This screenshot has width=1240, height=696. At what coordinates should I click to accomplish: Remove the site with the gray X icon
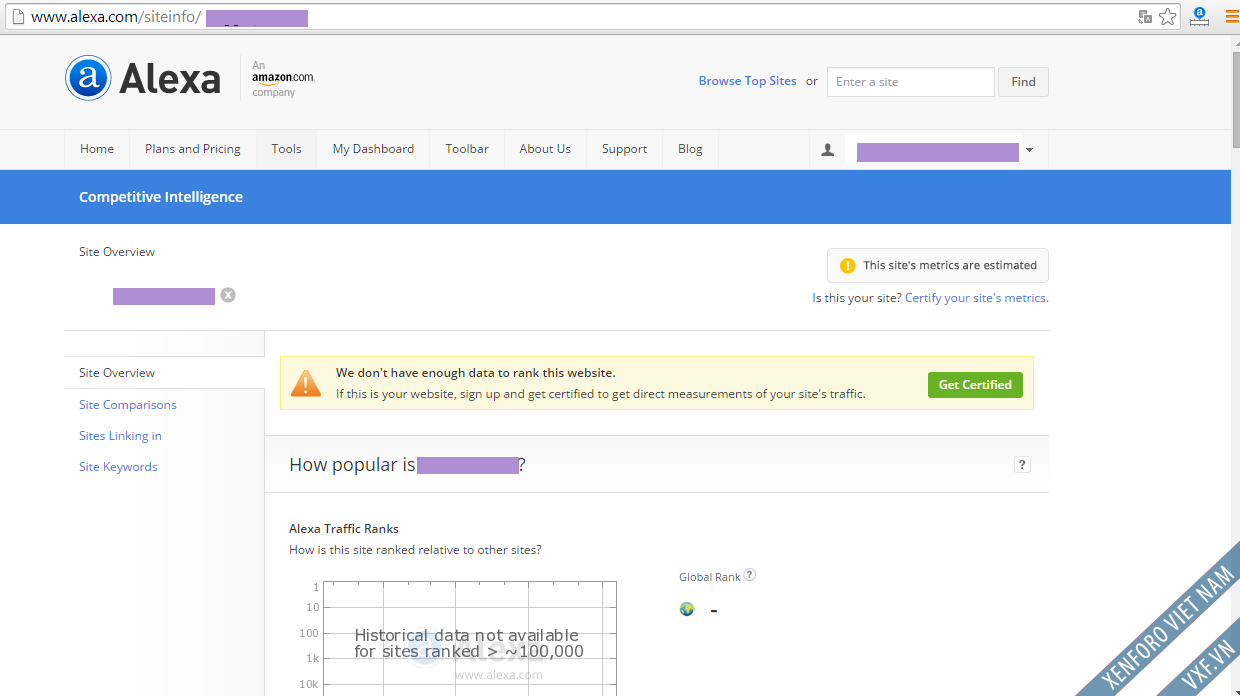pyautogui.click(x=228, y=295)
